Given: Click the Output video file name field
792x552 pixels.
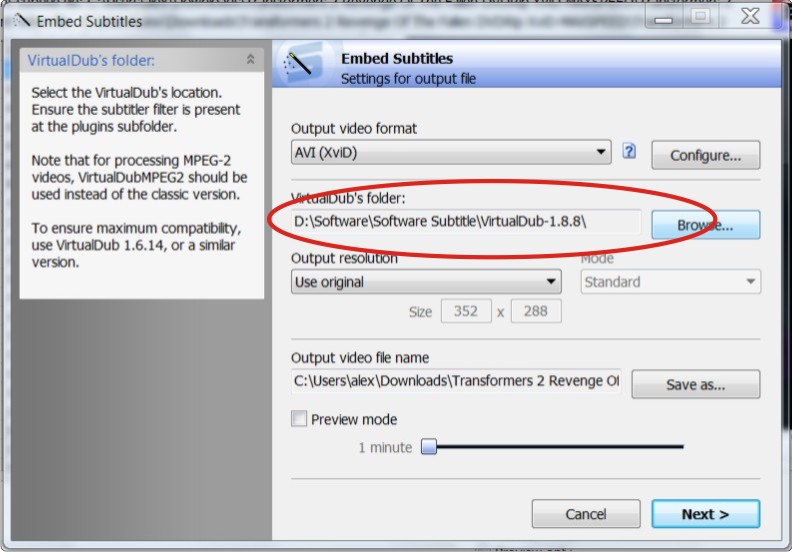Looking at the screenshot, I should tap(456, 381).
